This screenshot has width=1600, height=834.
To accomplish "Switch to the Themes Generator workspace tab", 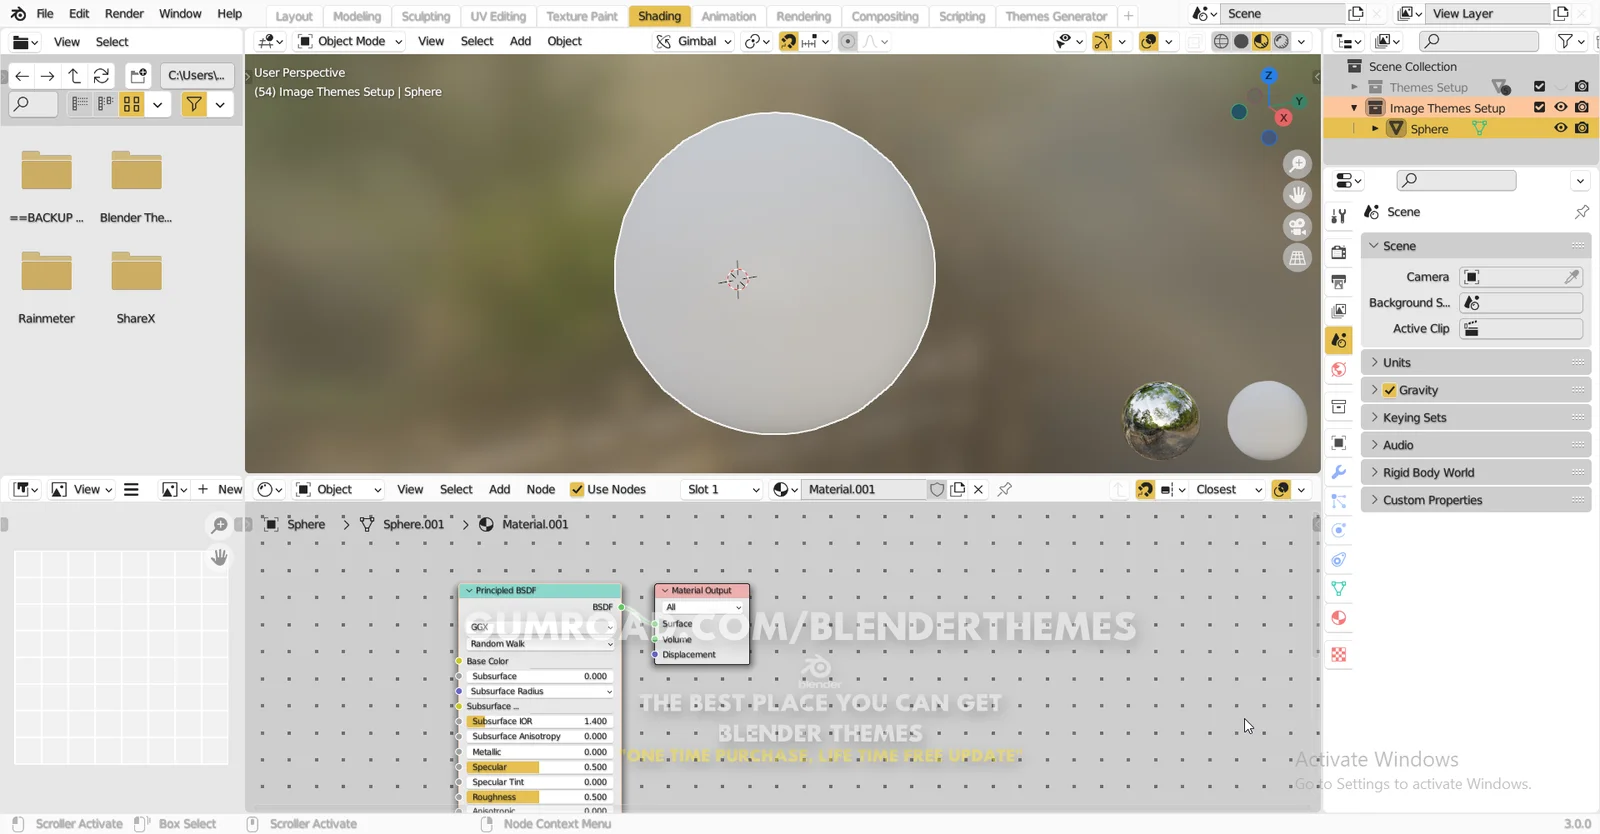I will 1056,16.
